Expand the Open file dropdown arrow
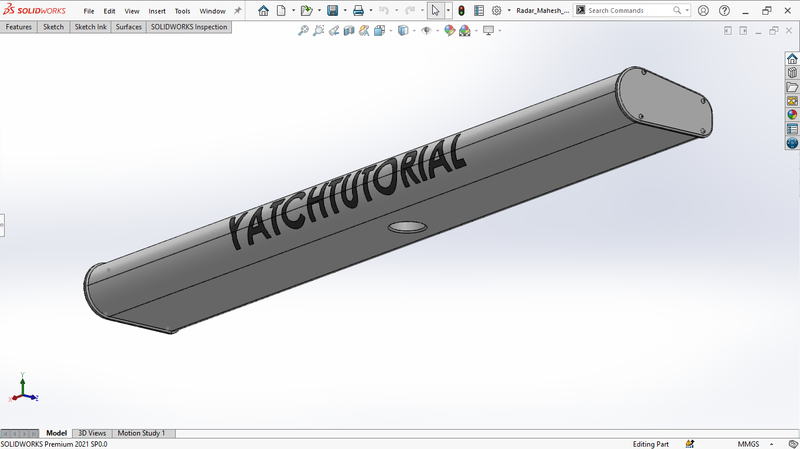The height and width of the screenshot is (449, 800). pyautogui.click(x=319, y=10)
